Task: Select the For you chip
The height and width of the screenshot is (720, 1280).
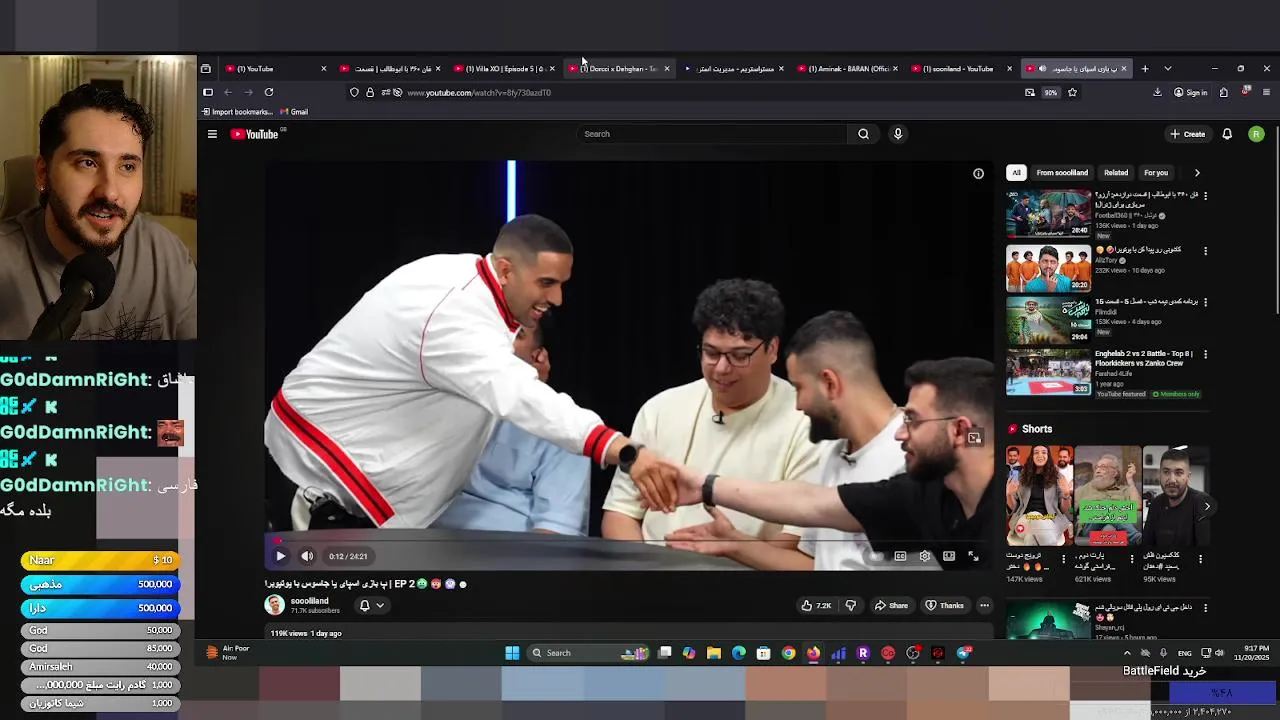Action: click(x=1156, y=173)
